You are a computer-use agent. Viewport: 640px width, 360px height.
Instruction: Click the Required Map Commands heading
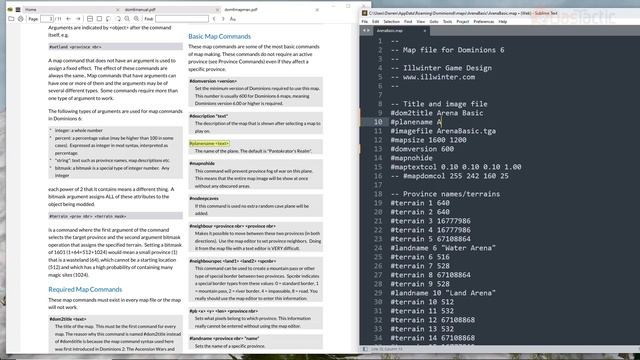pyautogui.click(x=85, y=289)
